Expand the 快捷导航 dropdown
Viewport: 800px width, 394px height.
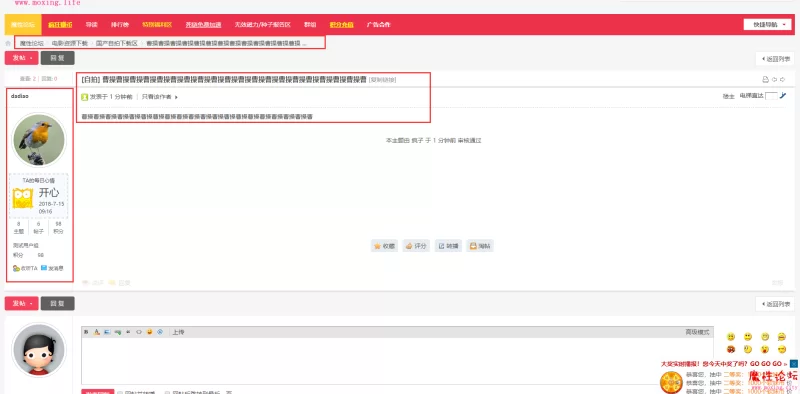[x=767, y=24]
